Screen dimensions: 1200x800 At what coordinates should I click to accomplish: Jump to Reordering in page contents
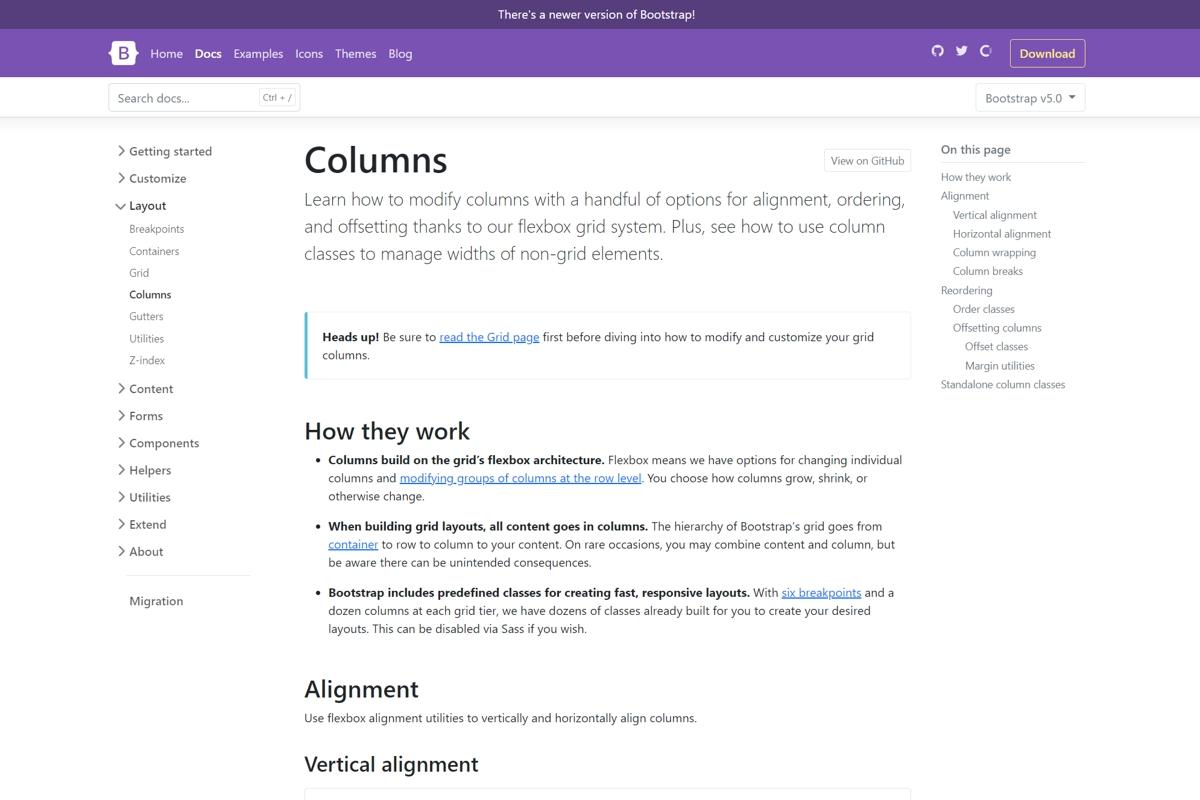[x=967, y=290]
